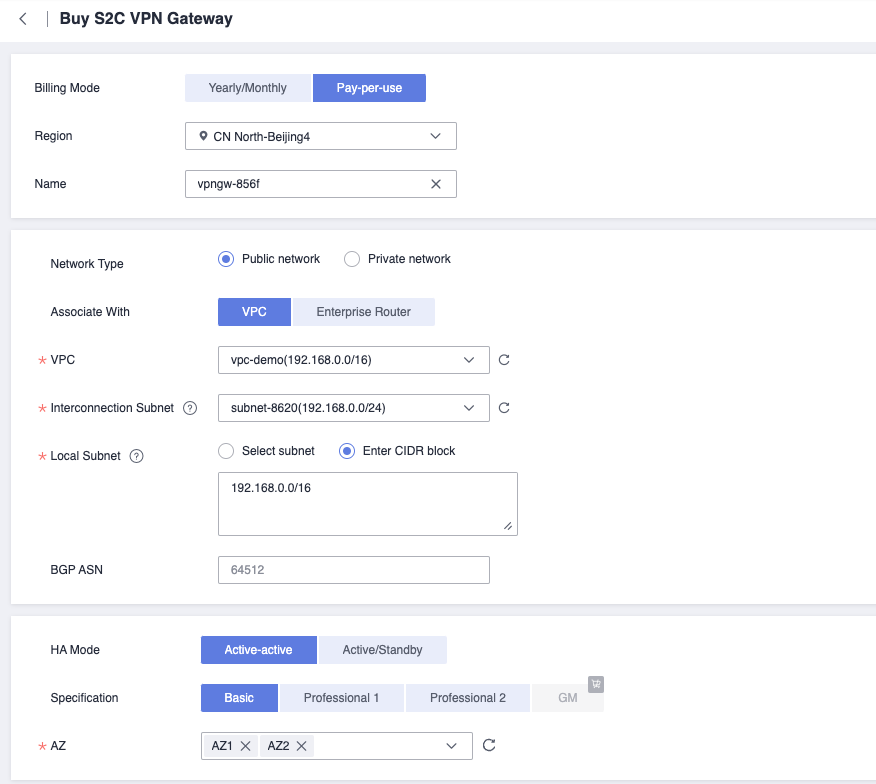Choose Active/Standby HA mode
The width and height of the screenshot is (876, 784).
pos(382,650)
